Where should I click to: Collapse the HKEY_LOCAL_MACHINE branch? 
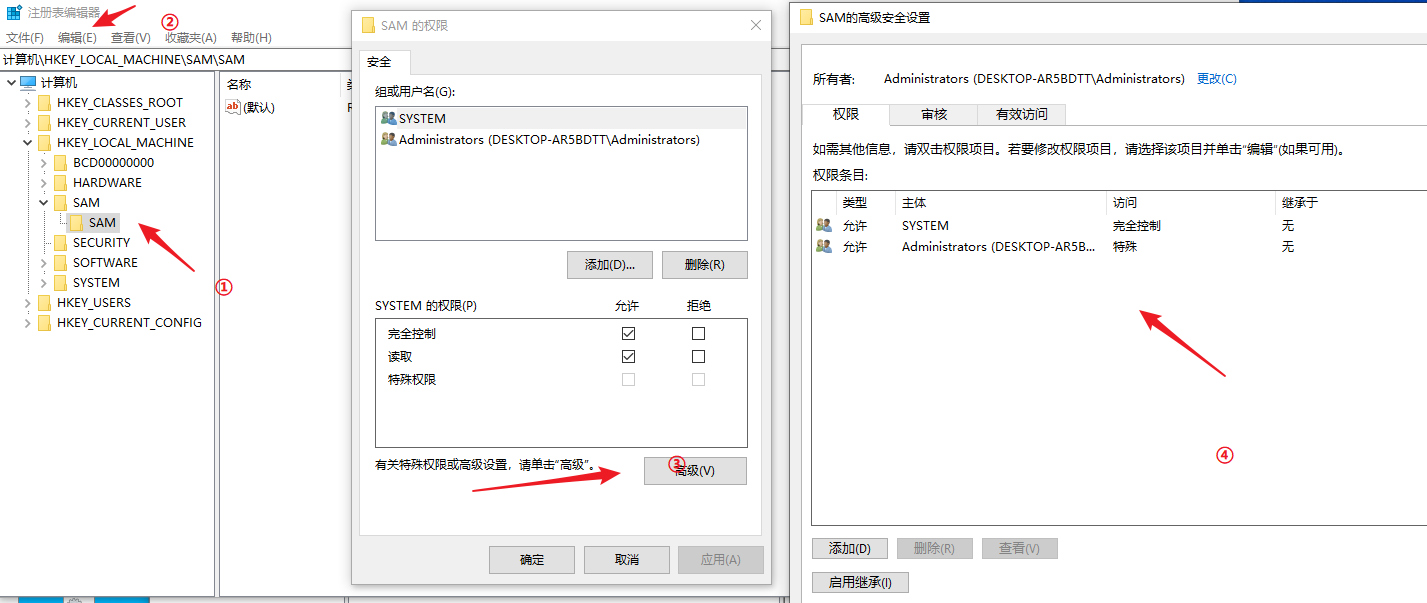[27, 143]
